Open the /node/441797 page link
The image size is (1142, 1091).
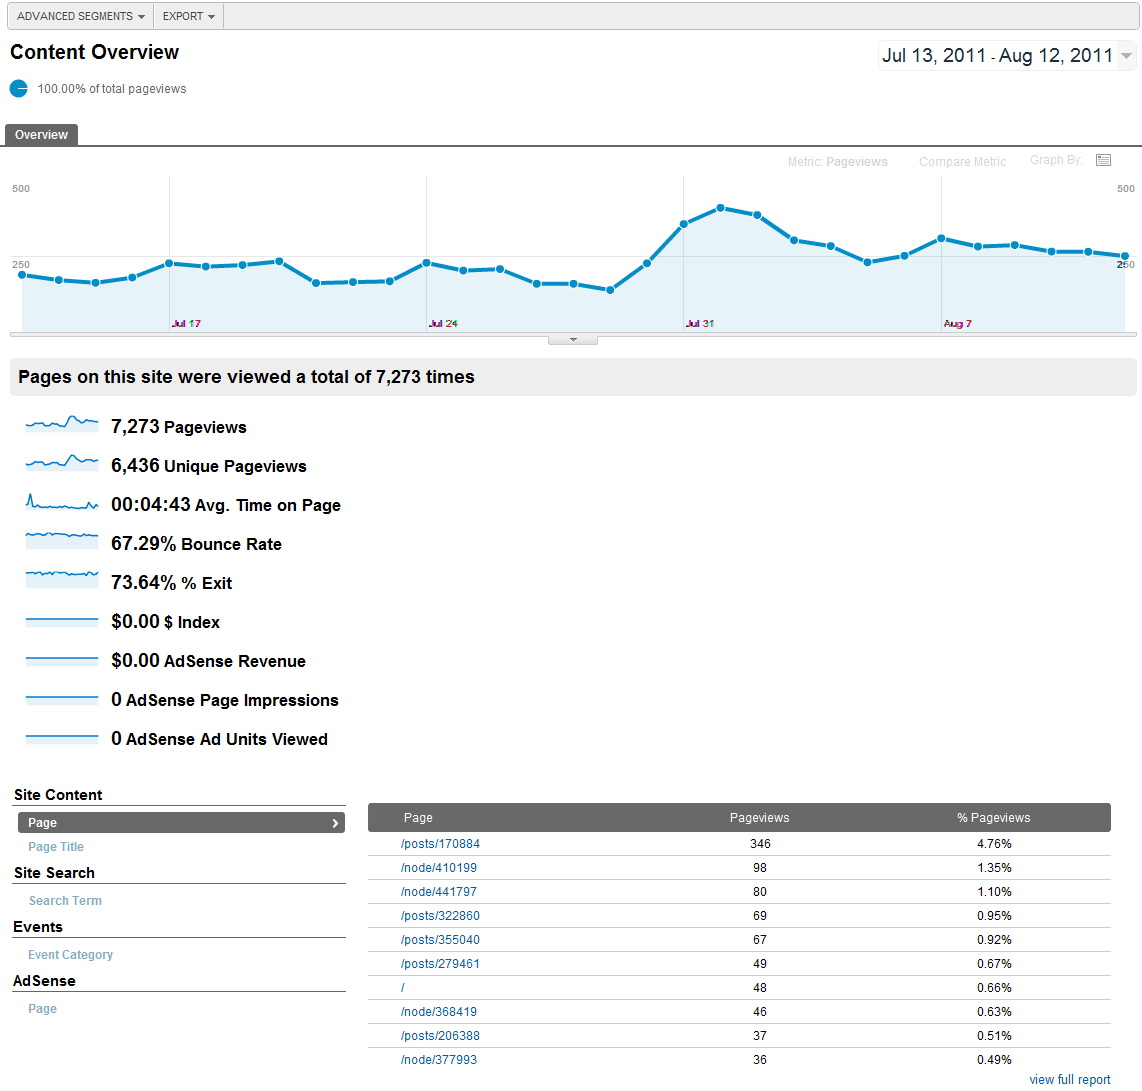click(438, 891)
